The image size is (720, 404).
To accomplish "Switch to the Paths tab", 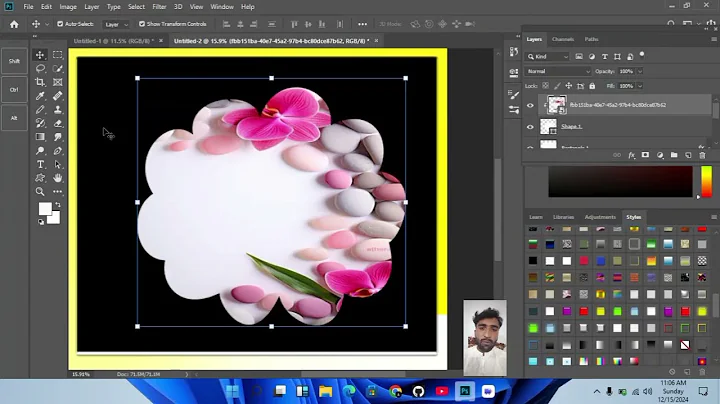I will pos(591,39).
